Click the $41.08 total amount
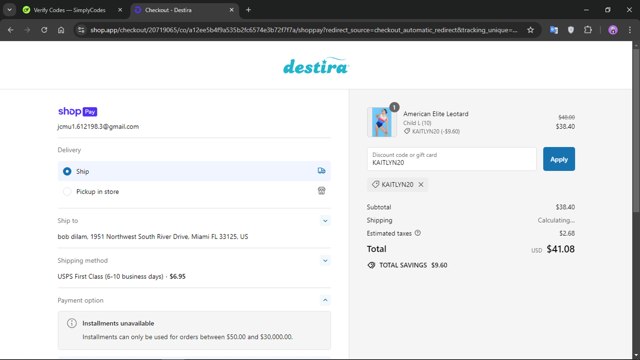 click(560, 249)
